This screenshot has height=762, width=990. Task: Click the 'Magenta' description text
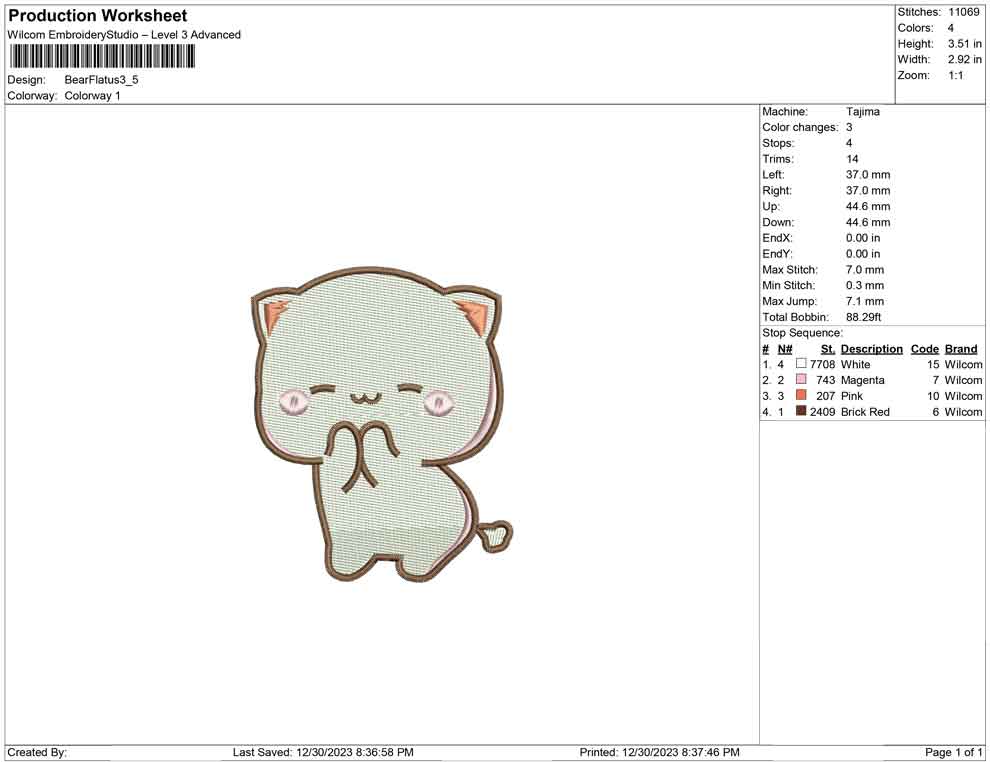point(862,380)
